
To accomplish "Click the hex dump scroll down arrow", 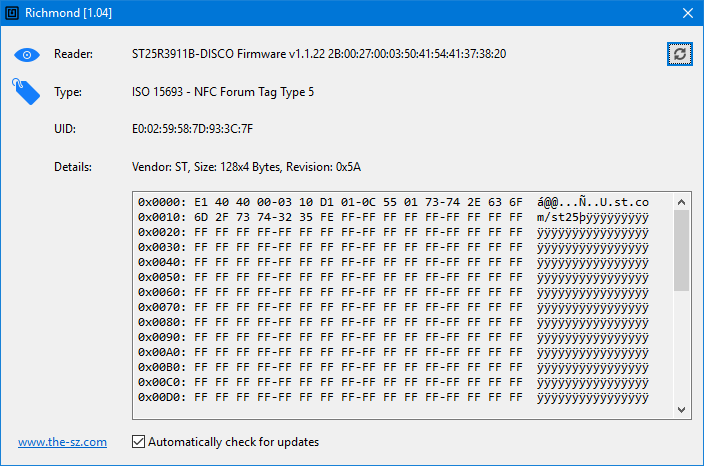I will [681, 409].
